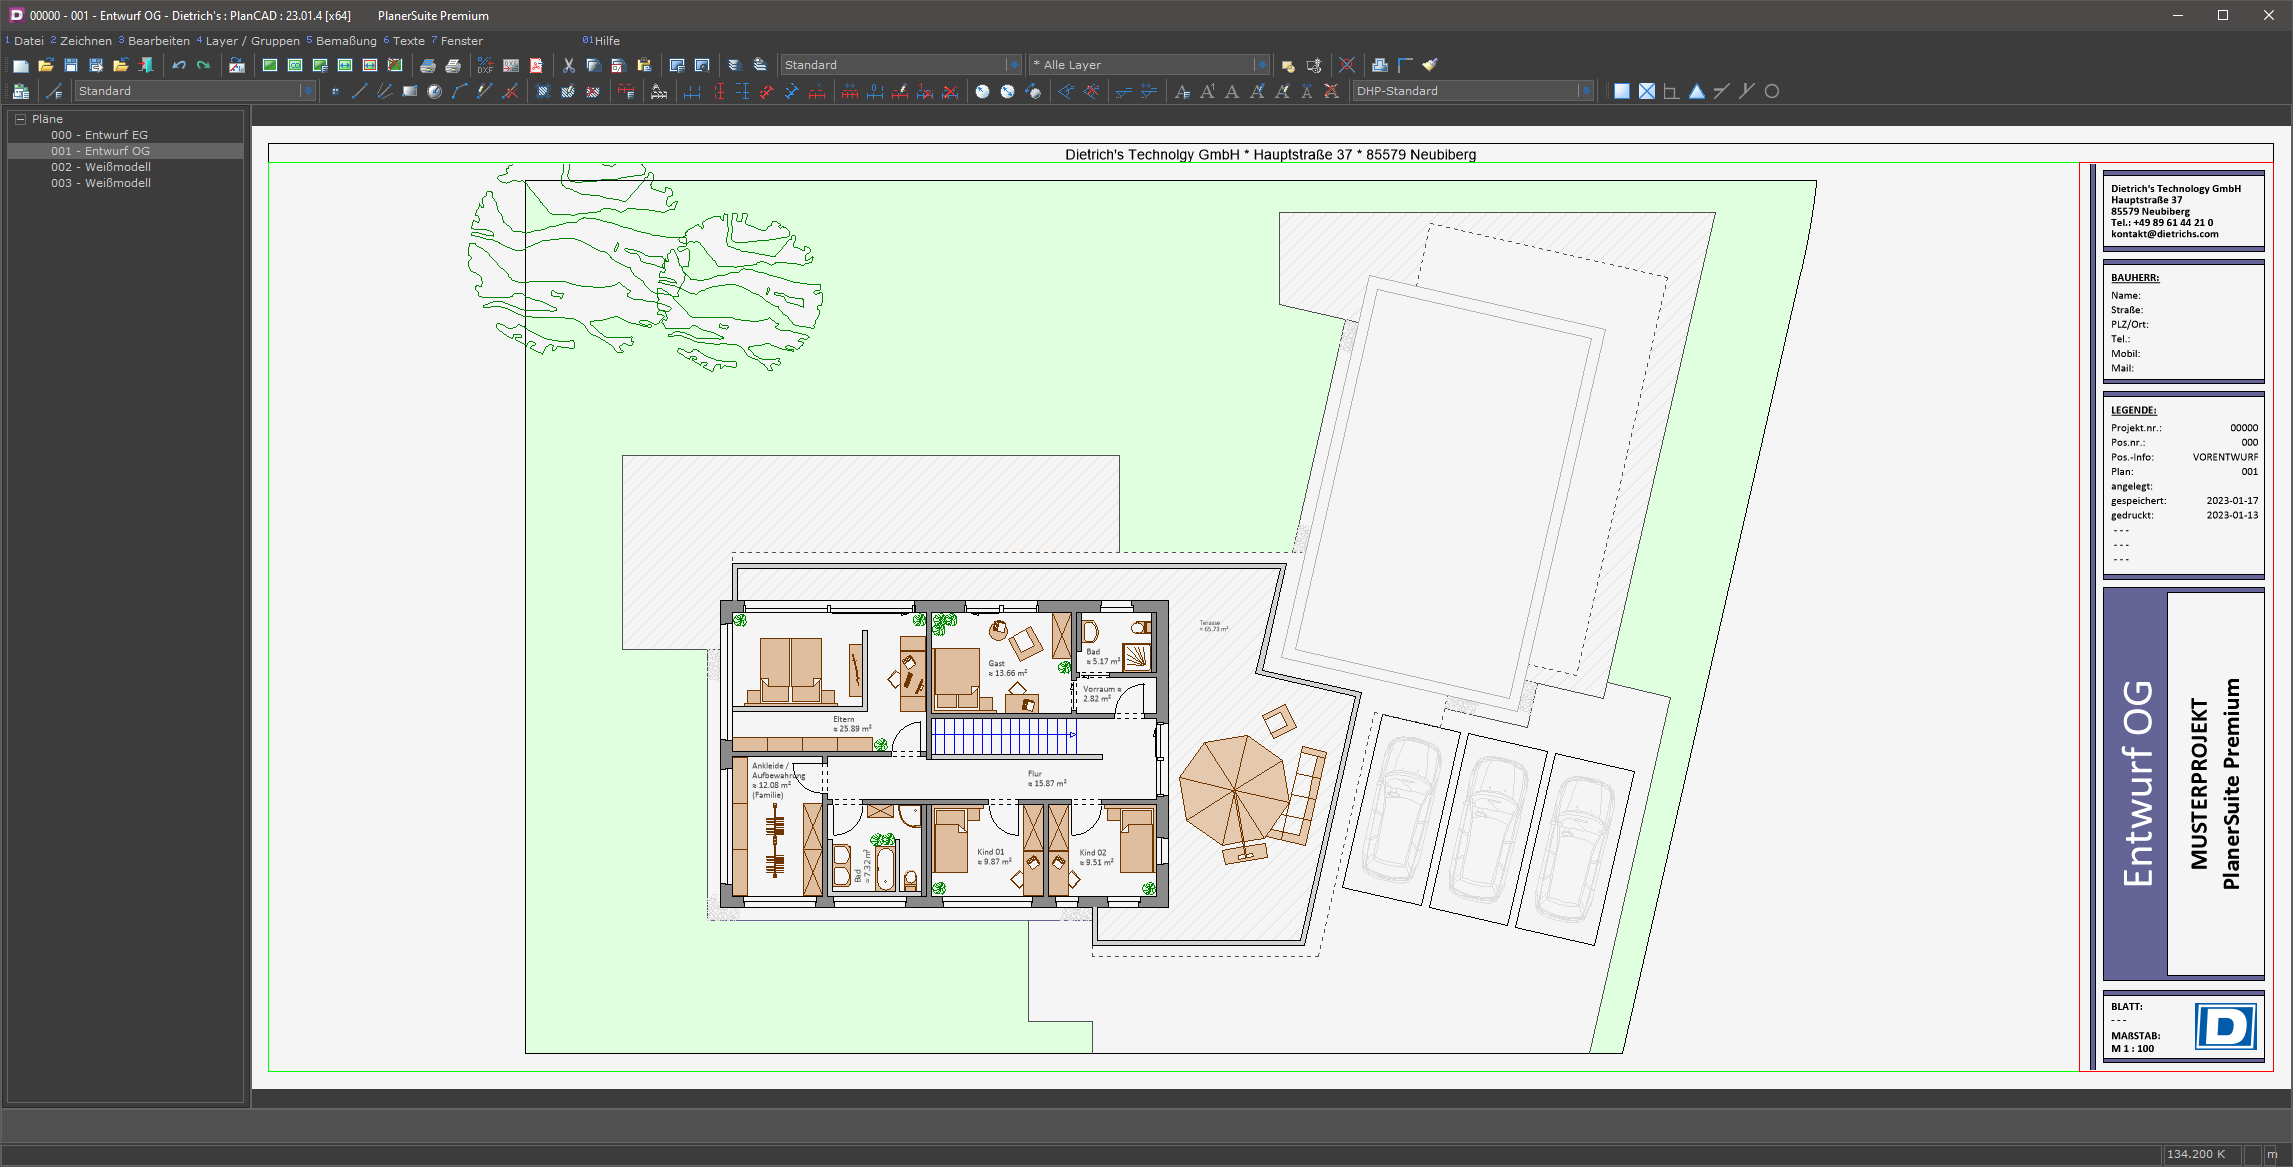Click the Kind 02 room label
This screenshot has height=1167, width=2293.
[1096, 858]
